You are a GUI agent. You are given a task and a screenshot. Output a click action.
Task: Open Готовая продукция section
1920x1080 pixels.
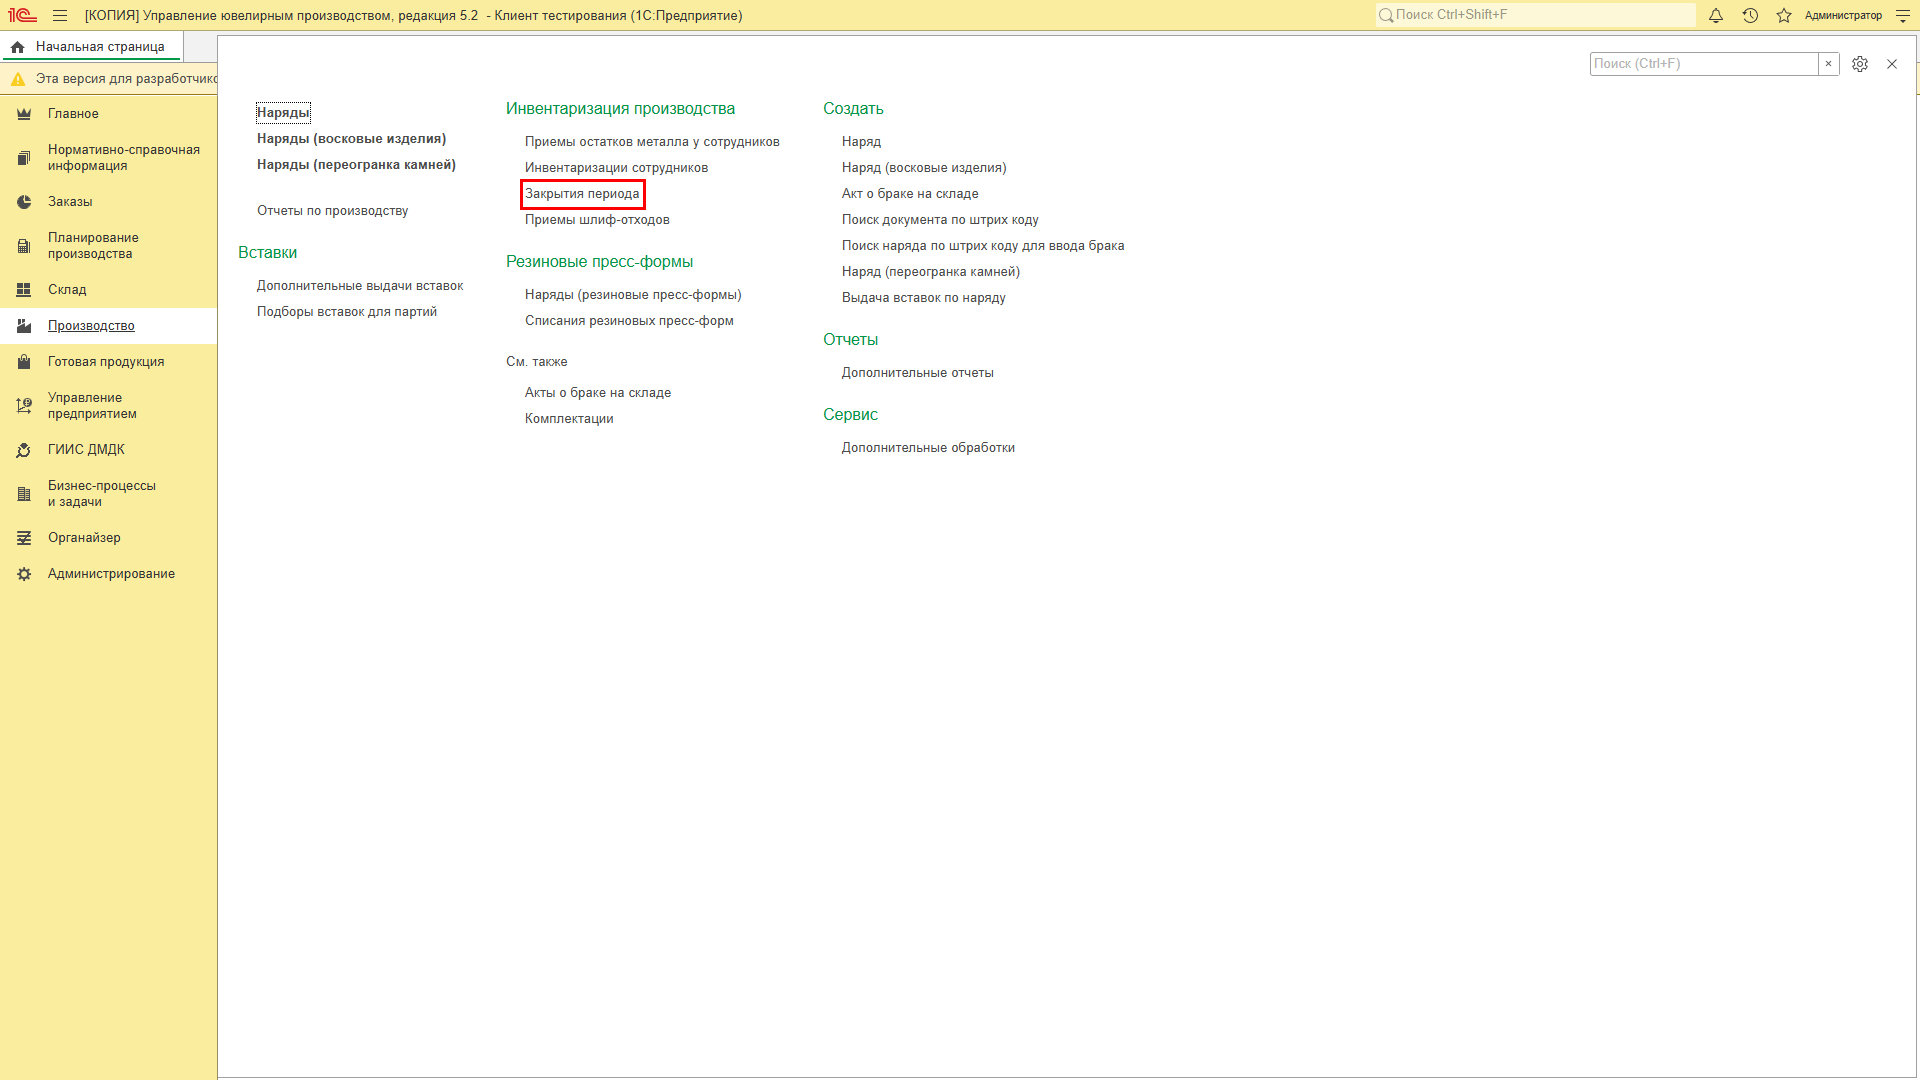click(106, 362)
